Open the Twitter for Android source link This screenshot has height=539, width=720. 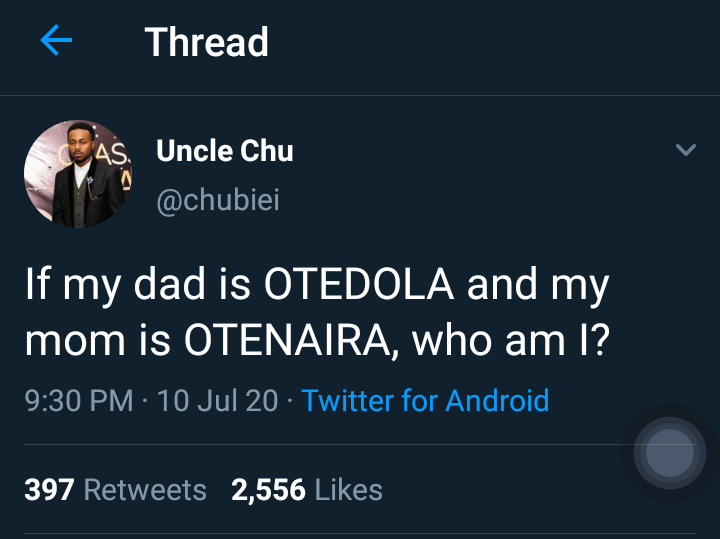coord(425,400)
